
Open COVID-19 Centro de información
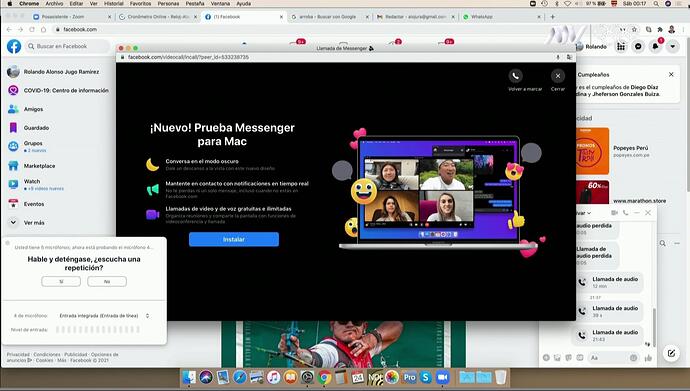[59, 90]
